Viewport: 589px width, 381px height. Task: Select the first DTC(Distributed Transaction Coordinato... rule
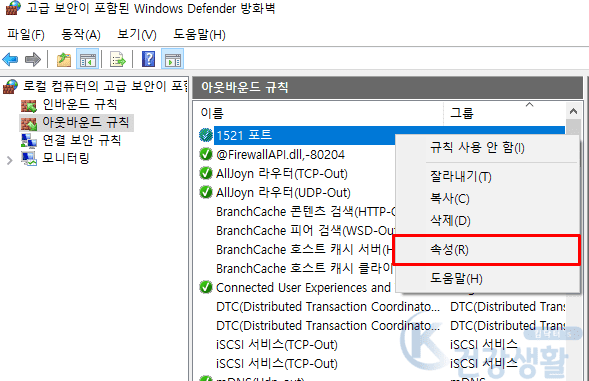(x=328, y=307)
